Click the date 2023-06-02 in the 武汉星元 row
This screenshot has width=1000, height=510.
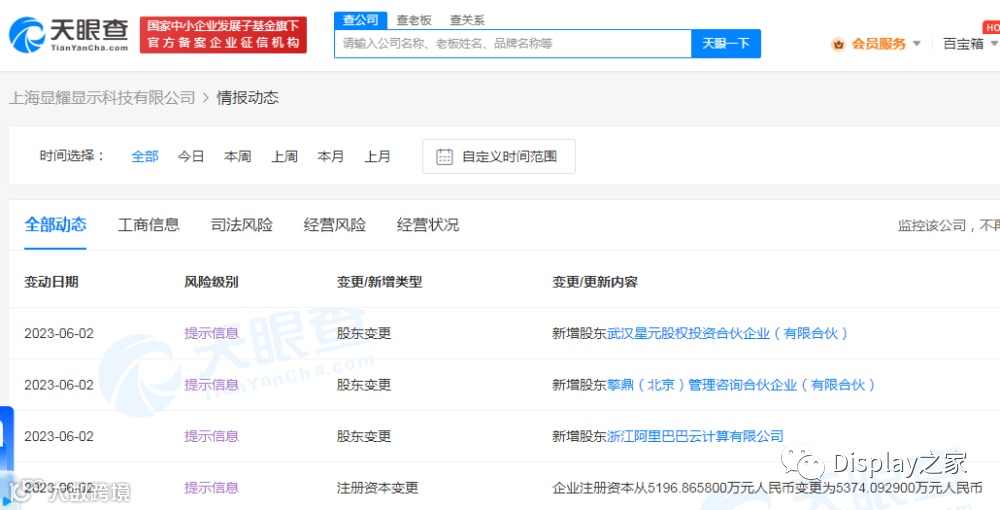point(59,333)
